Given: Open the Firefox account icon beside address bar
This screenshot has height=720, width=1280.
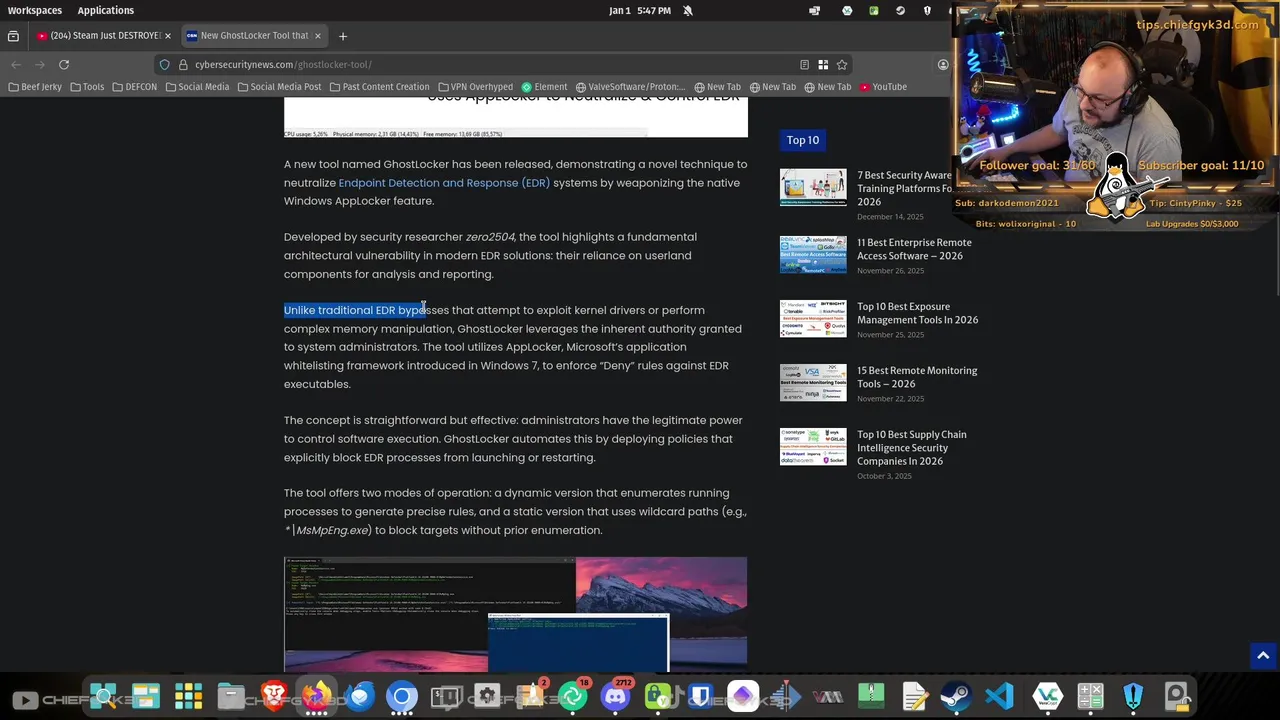Looking at the screenshot, I should [942, 64].
